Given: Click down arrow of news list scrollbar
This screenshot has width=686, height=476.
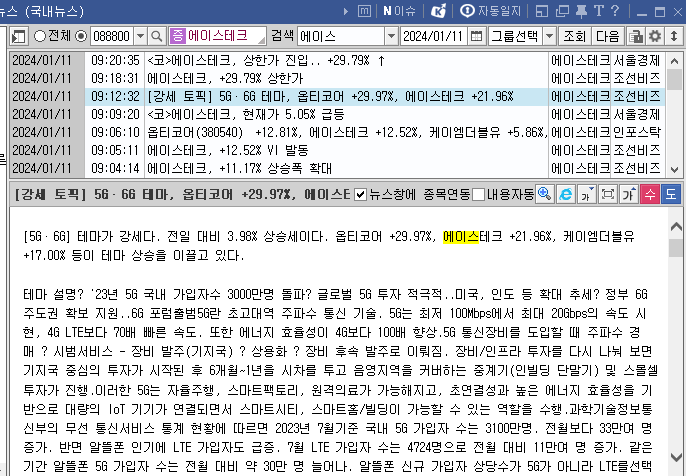Looking at the screenshot, I should (x=674, y=170).
